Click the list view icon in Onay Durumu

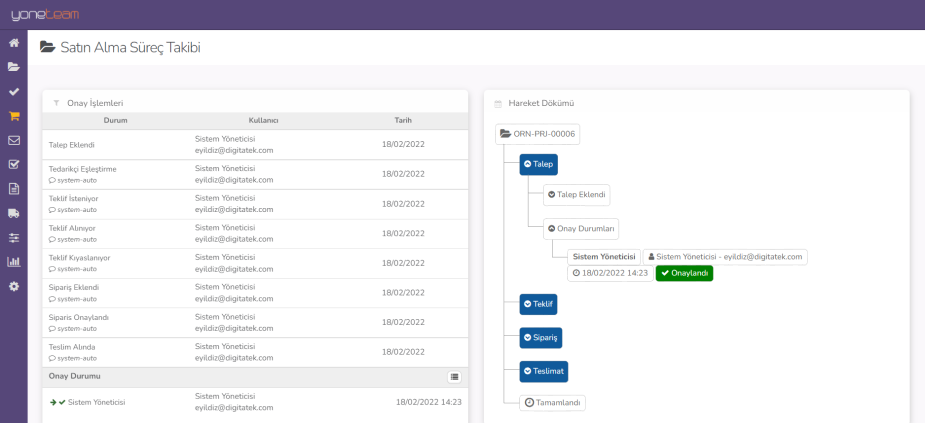pos(454,376)
